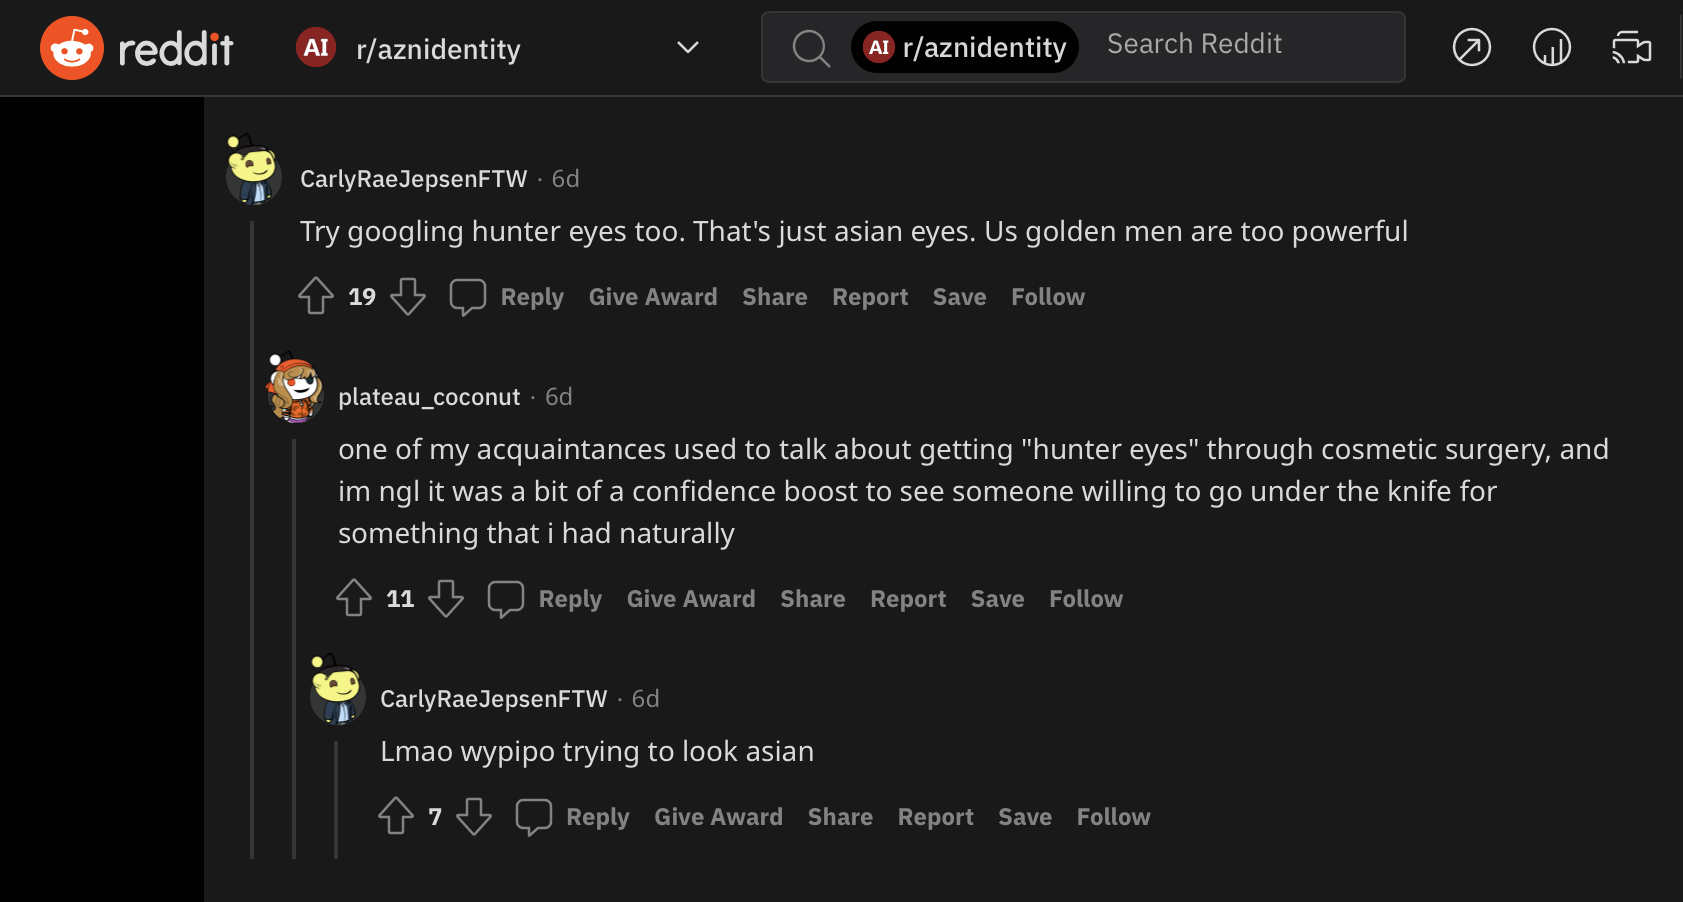The width and height of the screenshot is (1683, 902).
Task: Upvote the 'Lmao wypipo' comment
Action: pyautogui.click(x=396, y=816)
